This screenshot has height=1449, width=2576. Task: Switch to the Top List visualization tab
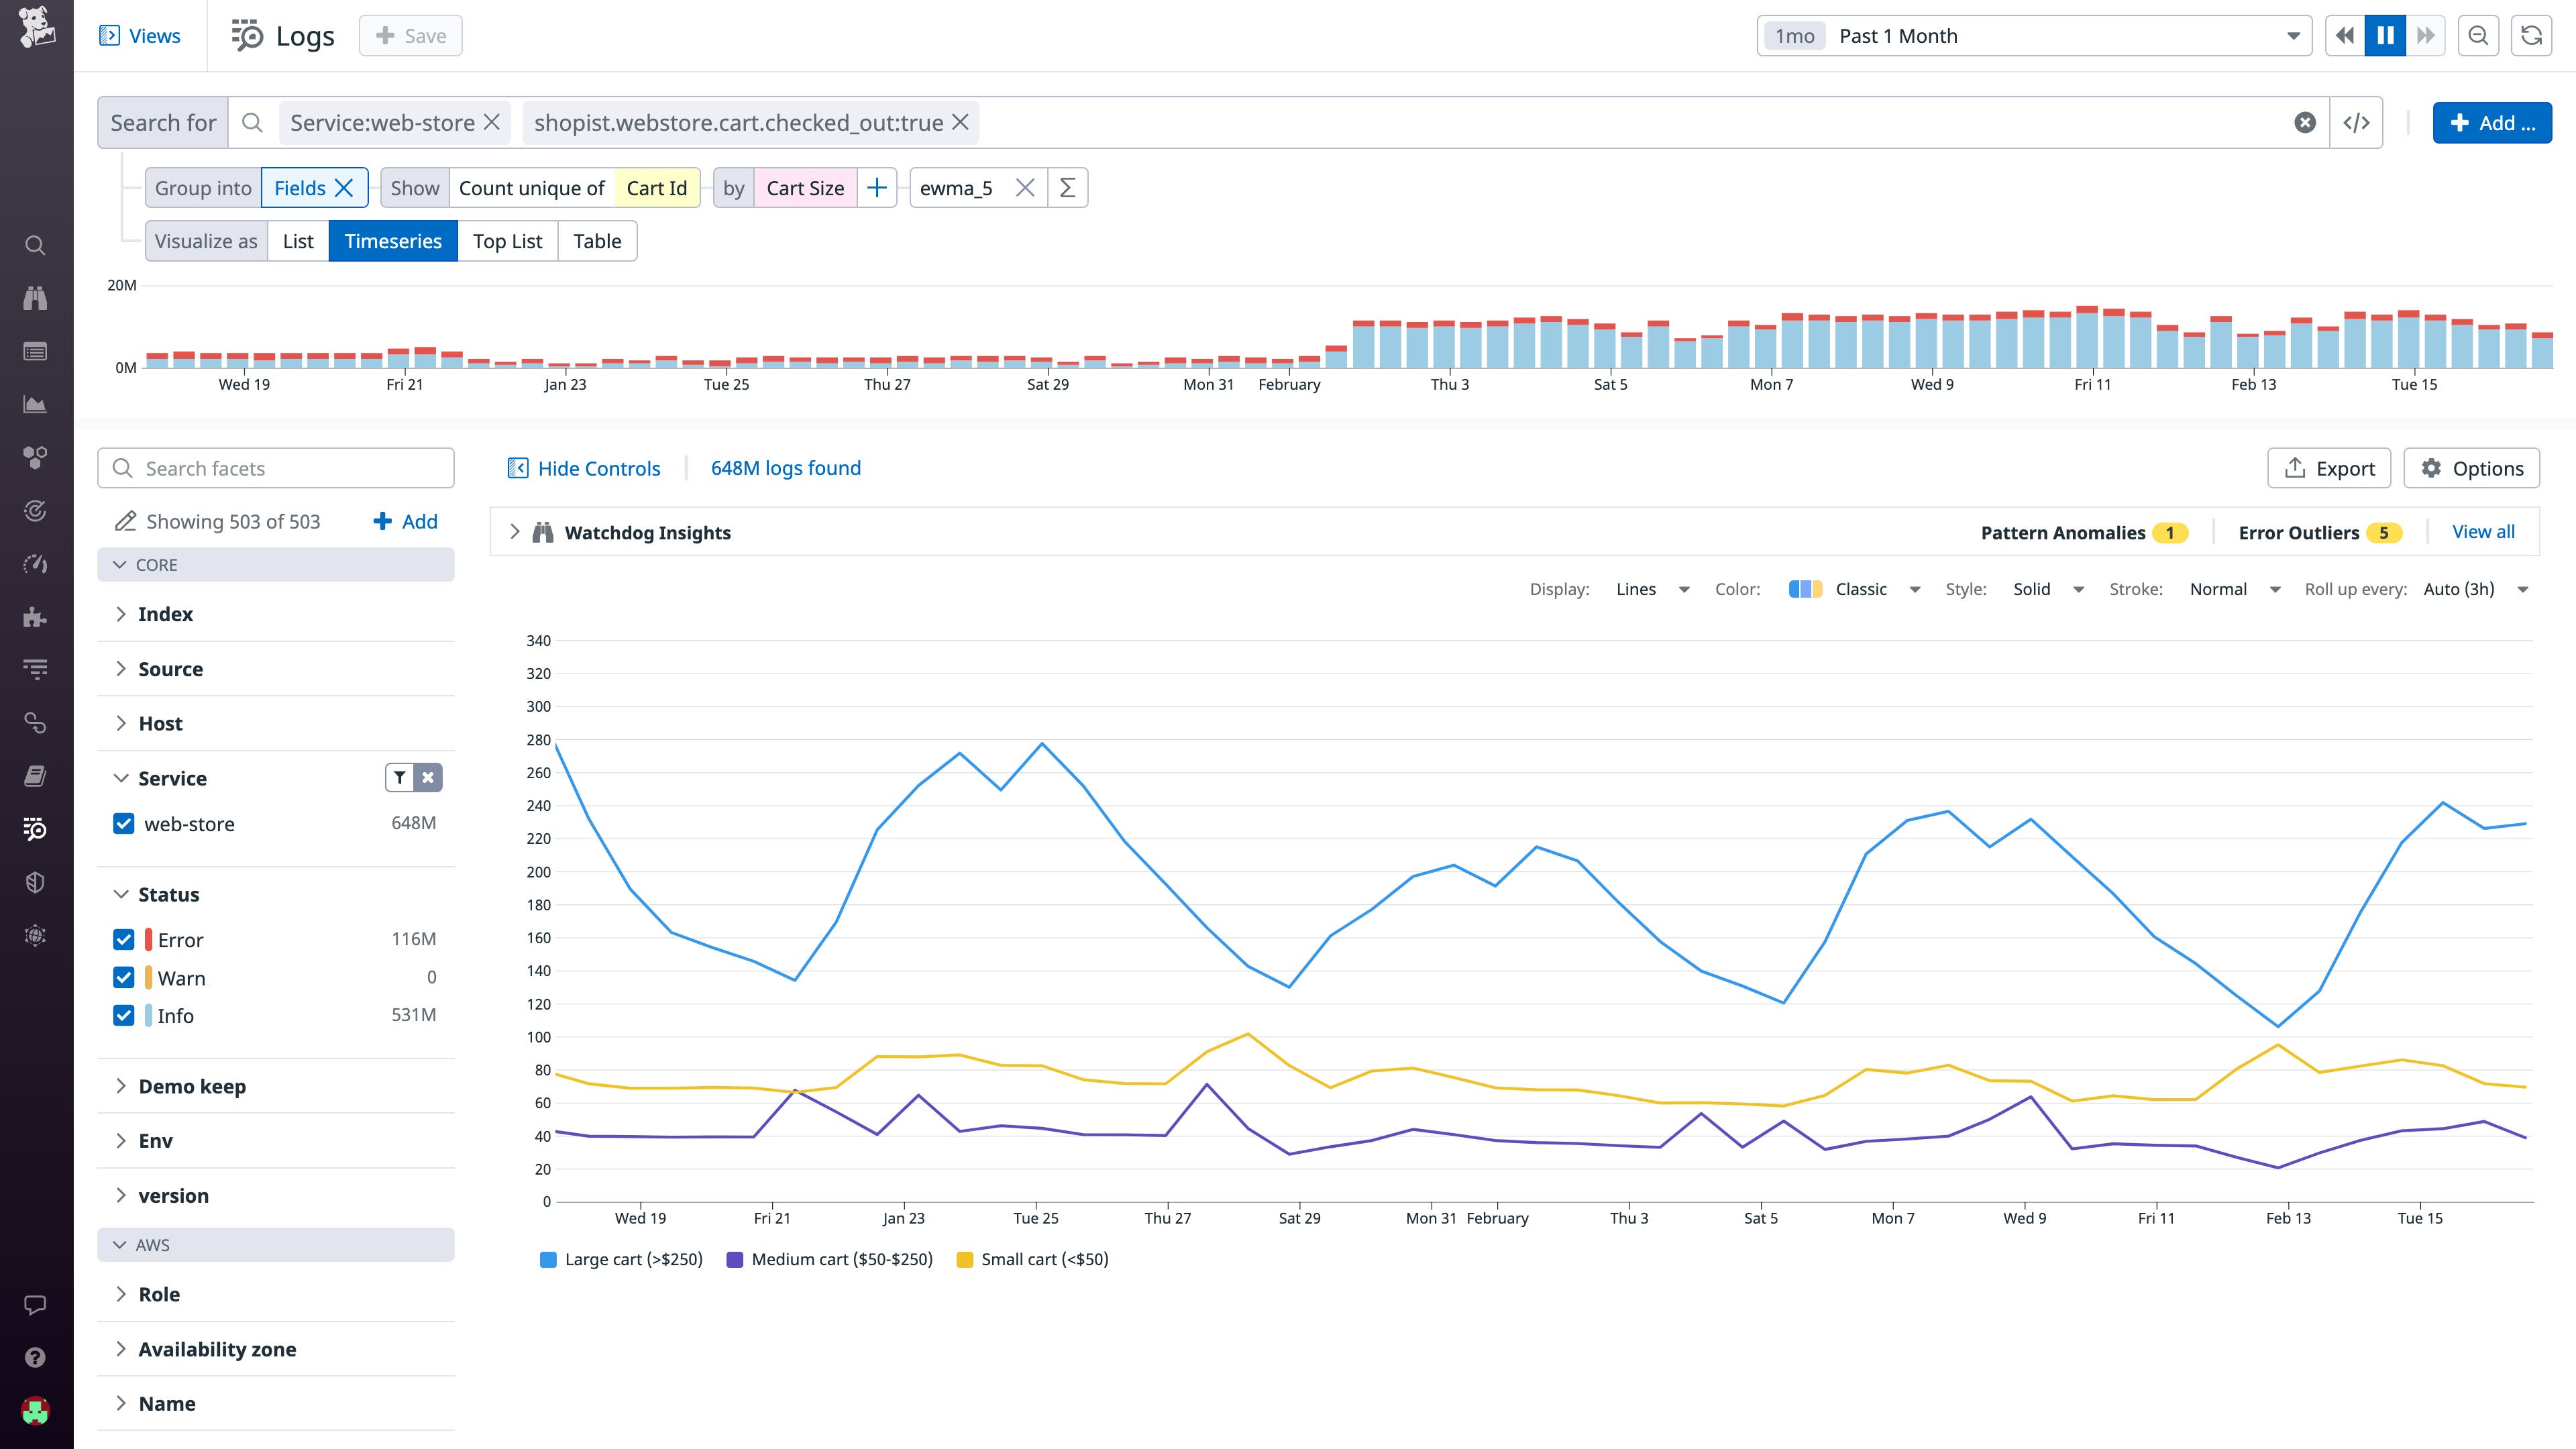pos(507,240)
